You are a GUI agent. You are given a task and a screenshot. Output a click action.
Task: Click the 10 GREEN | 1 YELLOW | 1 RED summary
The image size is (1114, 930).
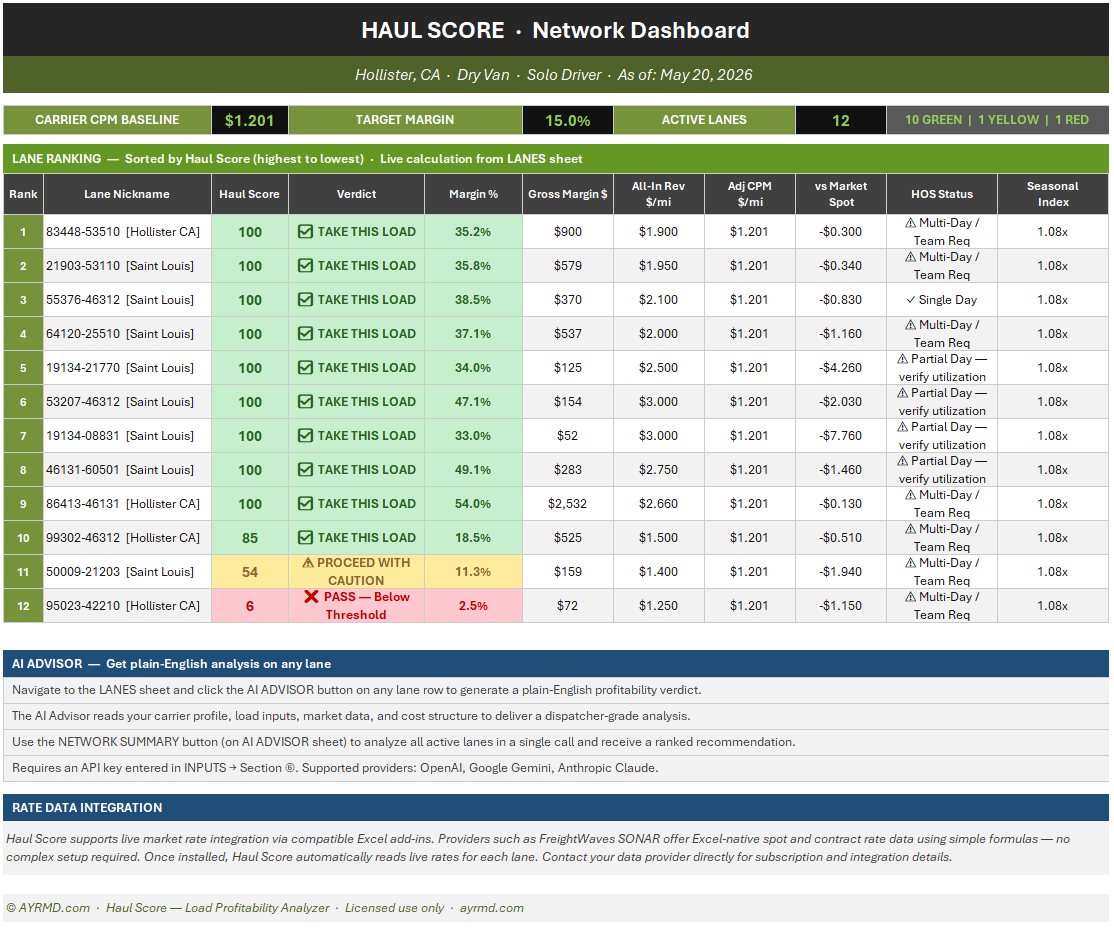(997, 120)
